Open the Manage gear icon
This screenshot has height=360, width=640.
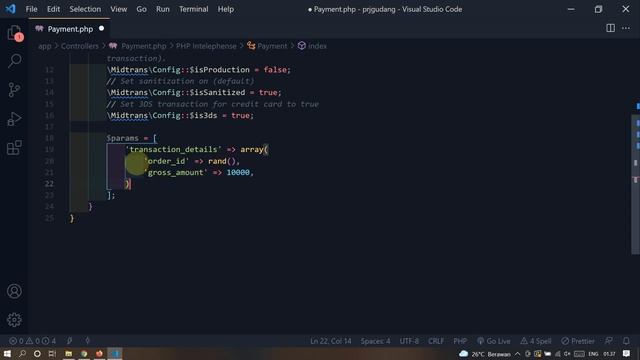click(14, 320)
